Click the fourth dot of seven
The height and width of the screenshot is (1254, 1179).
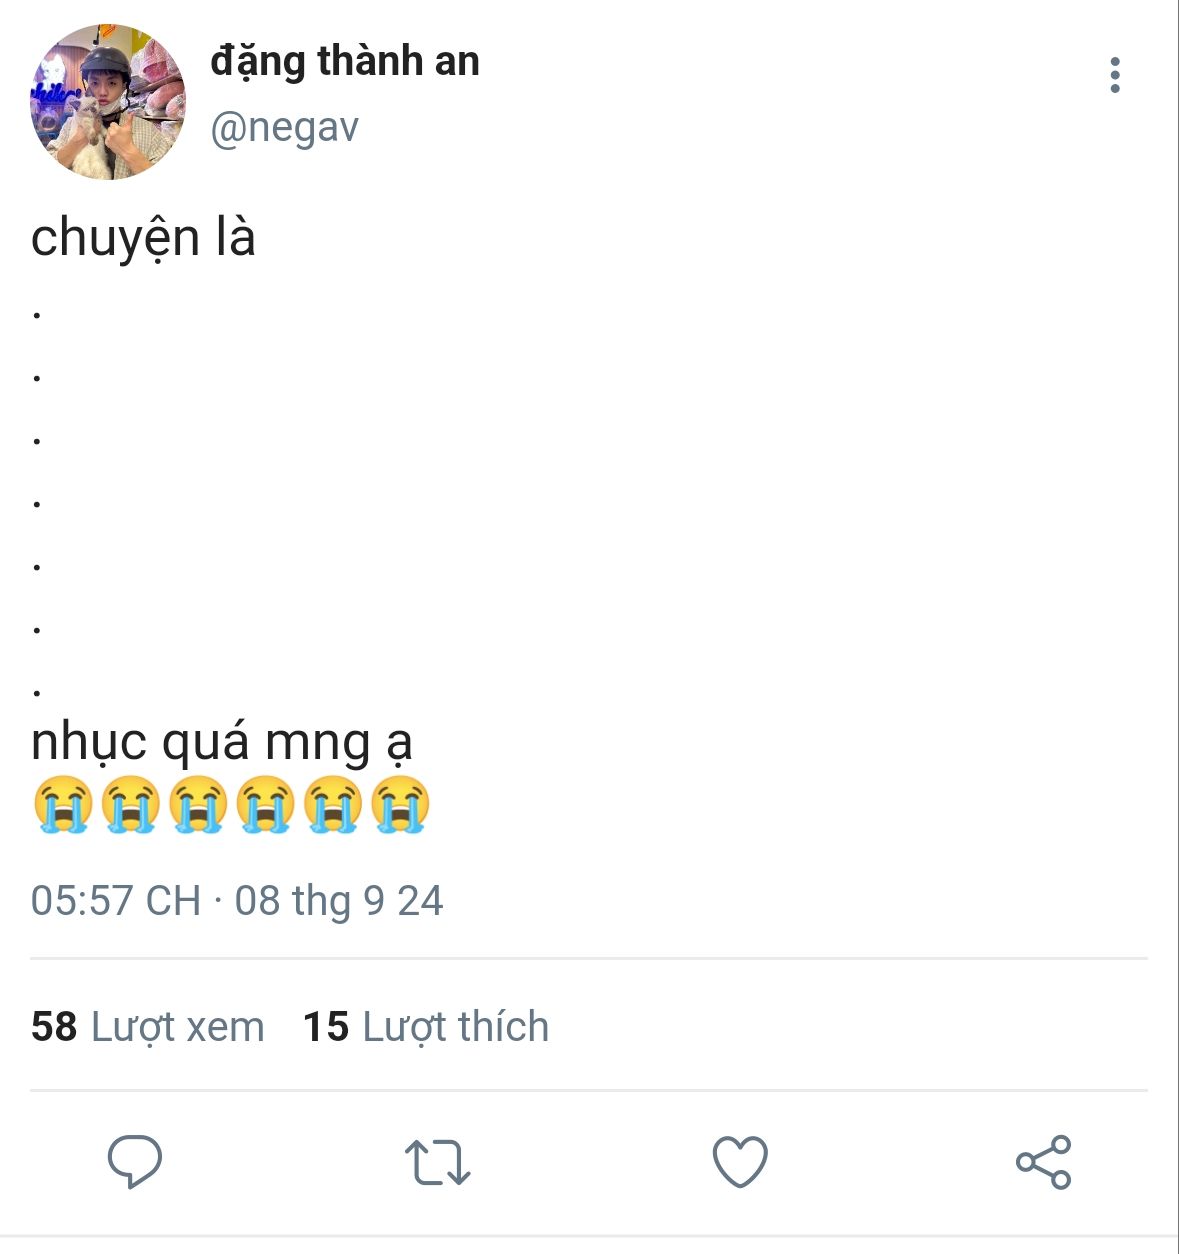click(37, 503)
